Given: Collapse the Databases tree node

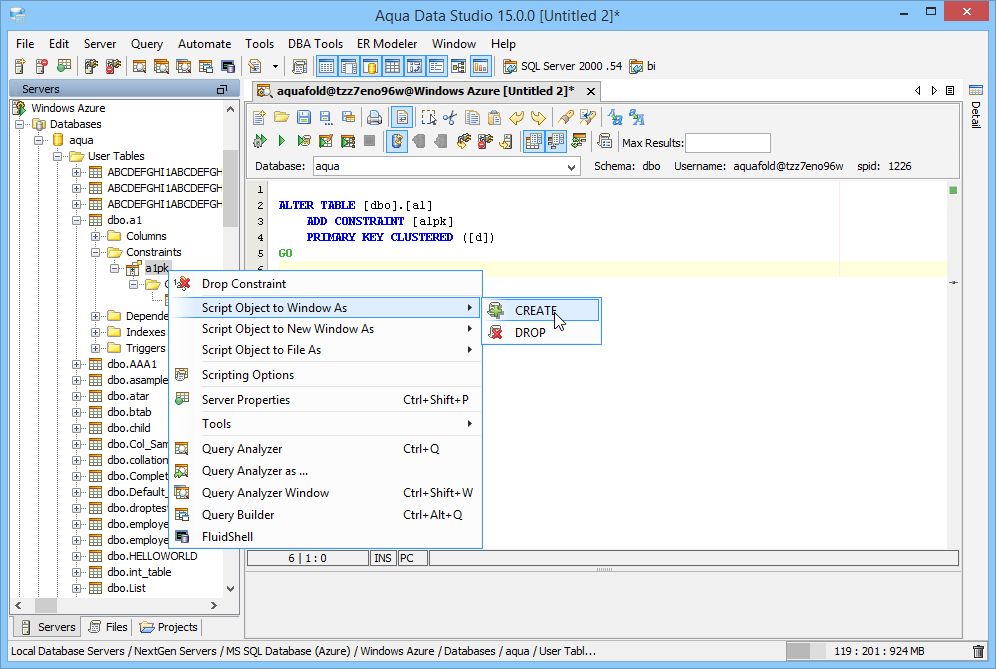Looking at the screenshot, I should 20,124.
